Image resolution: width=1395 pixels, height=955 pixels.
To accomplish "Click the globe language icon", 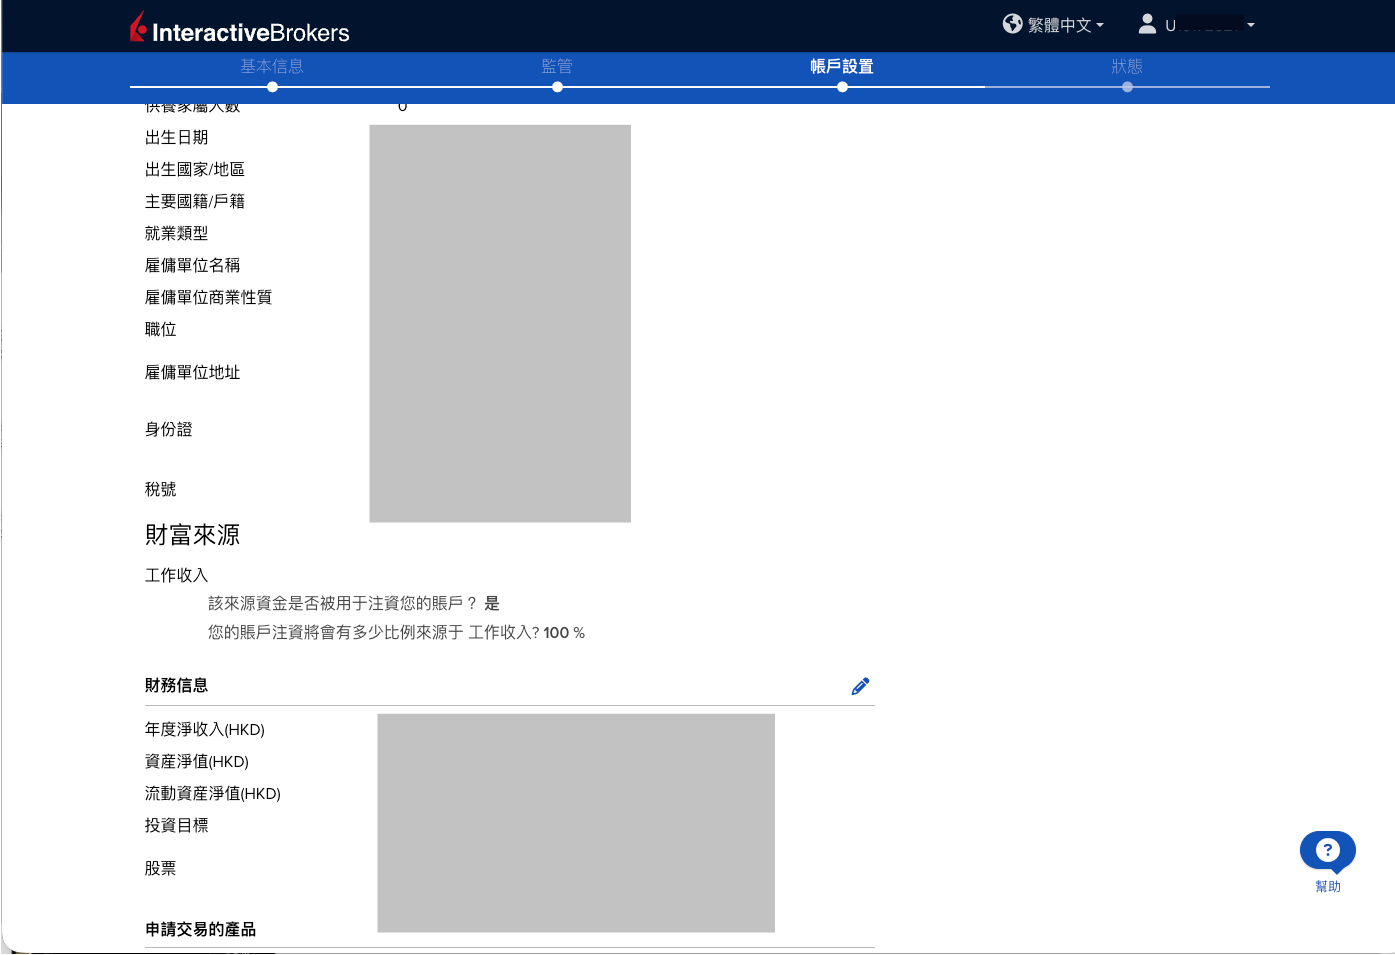I will pos(1013,24).
